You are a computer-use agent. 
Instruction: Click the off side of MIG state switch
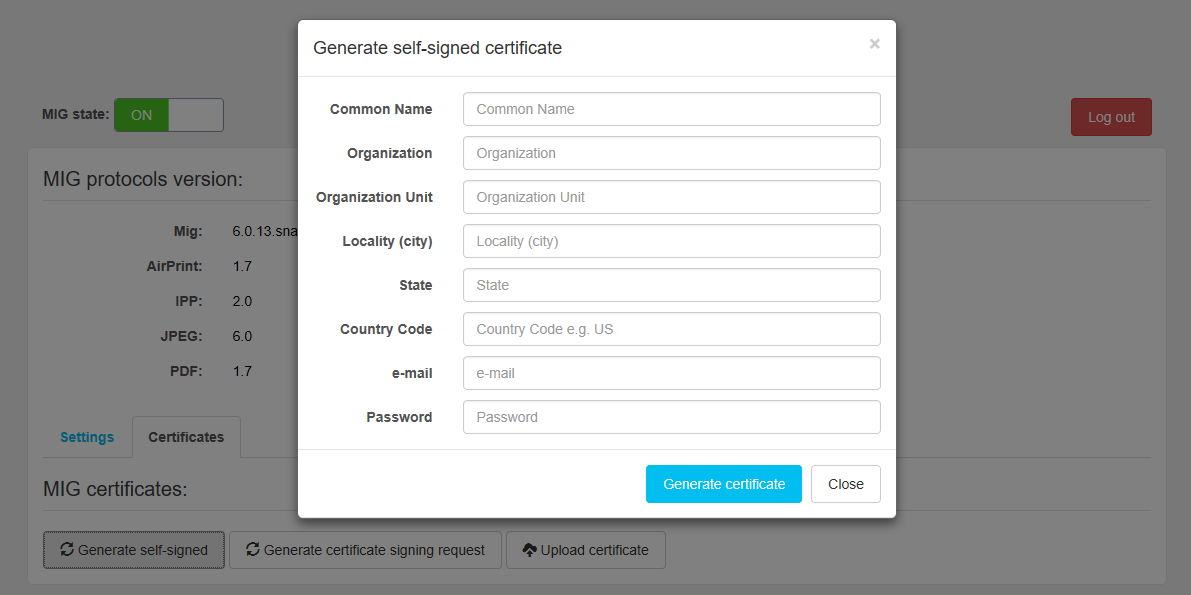coord(196,115)
